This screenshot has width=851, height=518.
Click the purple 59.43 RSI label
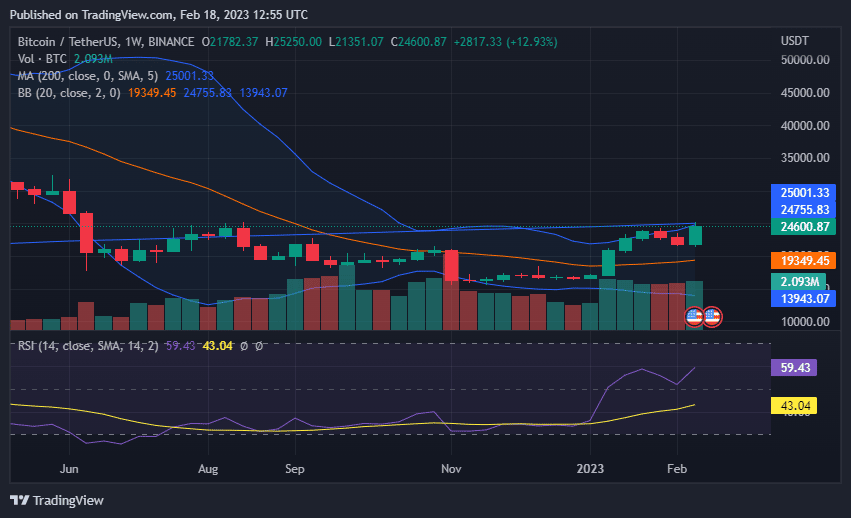[x=795, y=368]
